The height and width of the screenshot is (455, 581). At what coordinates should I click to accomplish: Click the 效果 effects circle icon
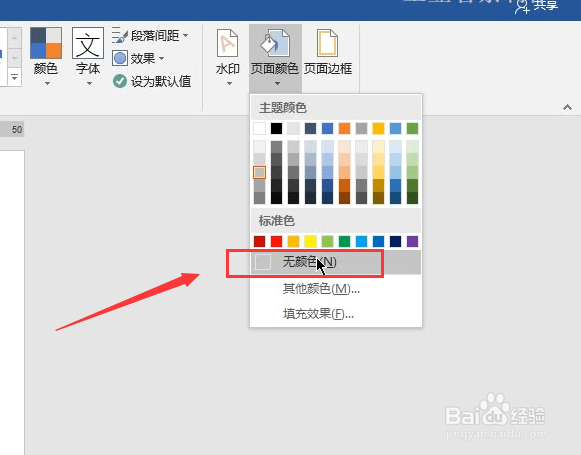[120, 59]
